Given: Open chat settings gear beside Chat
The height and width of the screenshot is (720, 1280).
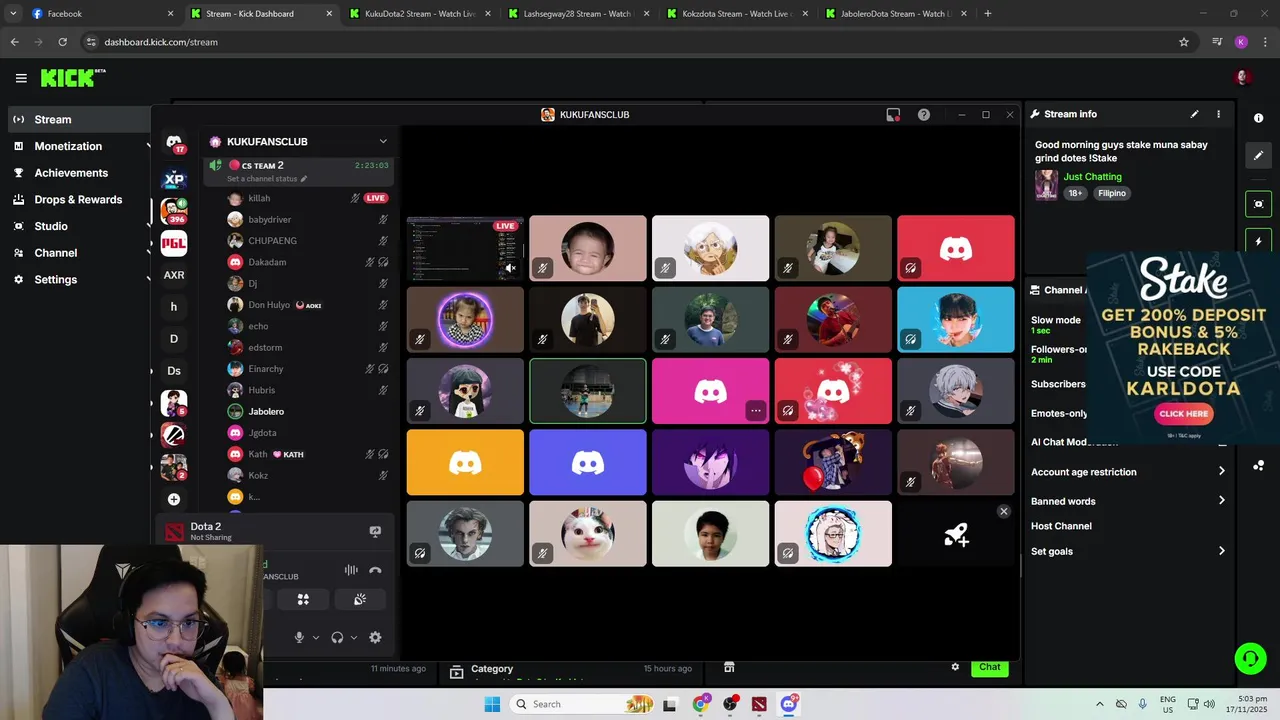Looking at the screenshot, I should pyautogui.click(x=955, y=667).
